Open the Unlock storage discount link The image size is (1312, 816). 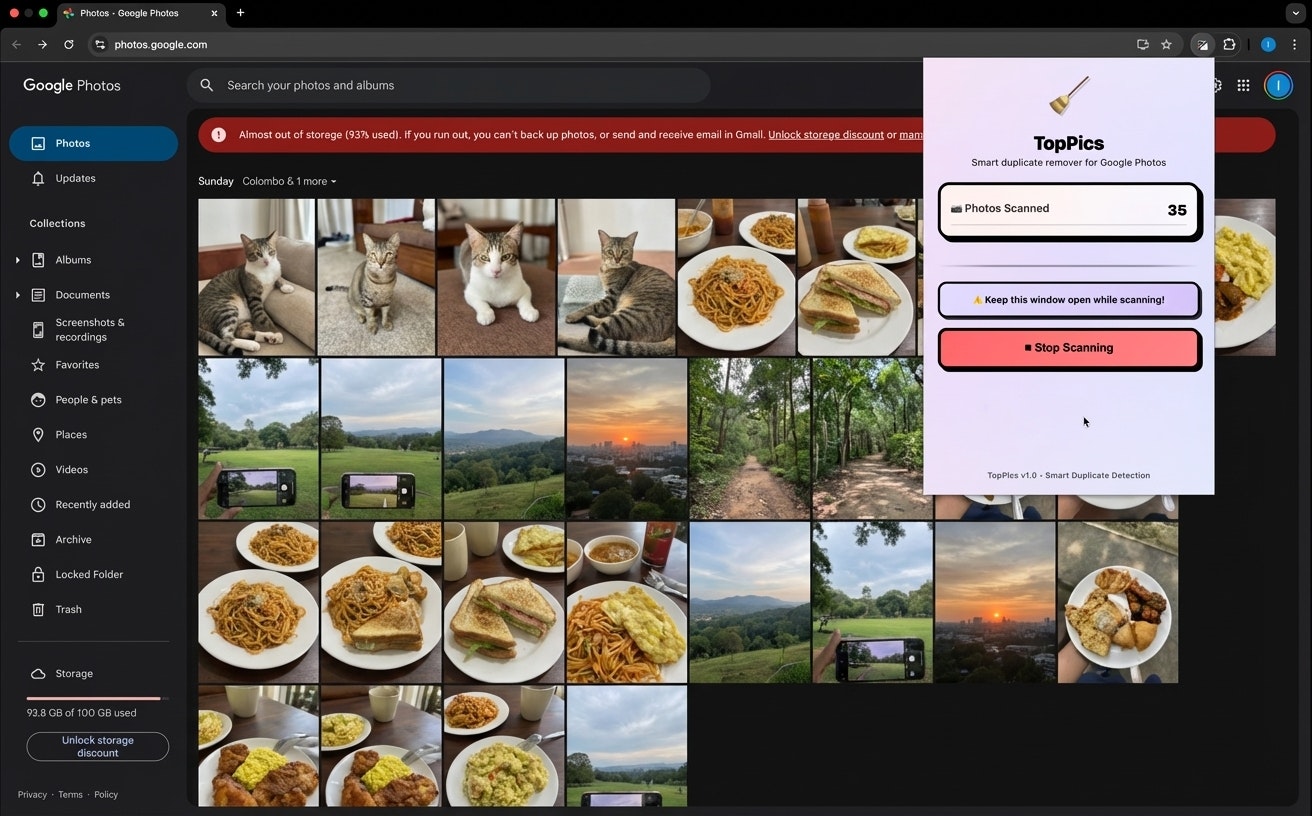(x=824, y=134)
